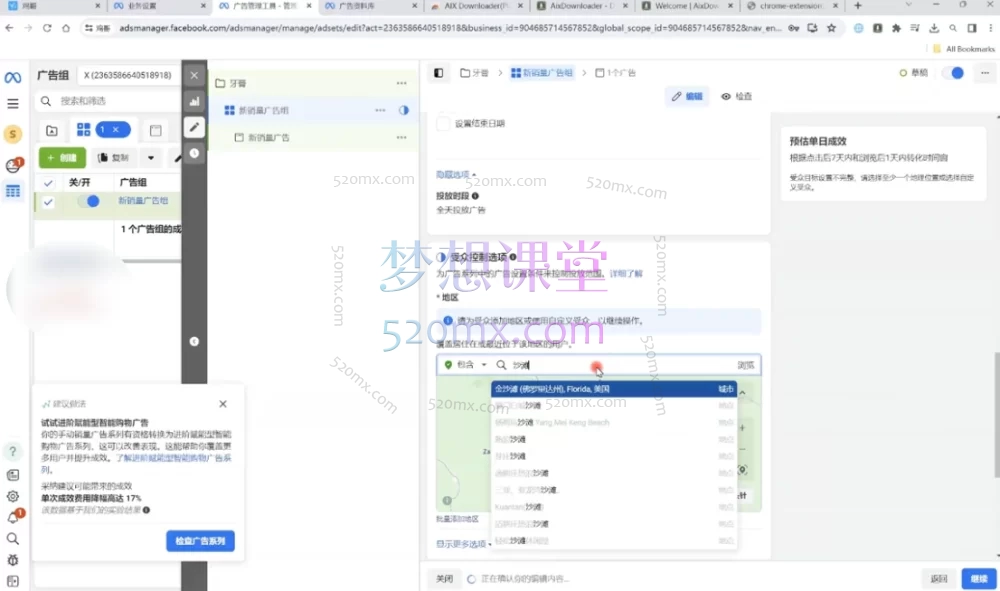Viewport: 1000px width, 591px height.
Task: Open the notifications icon with red badge
Action: [13, 162]
